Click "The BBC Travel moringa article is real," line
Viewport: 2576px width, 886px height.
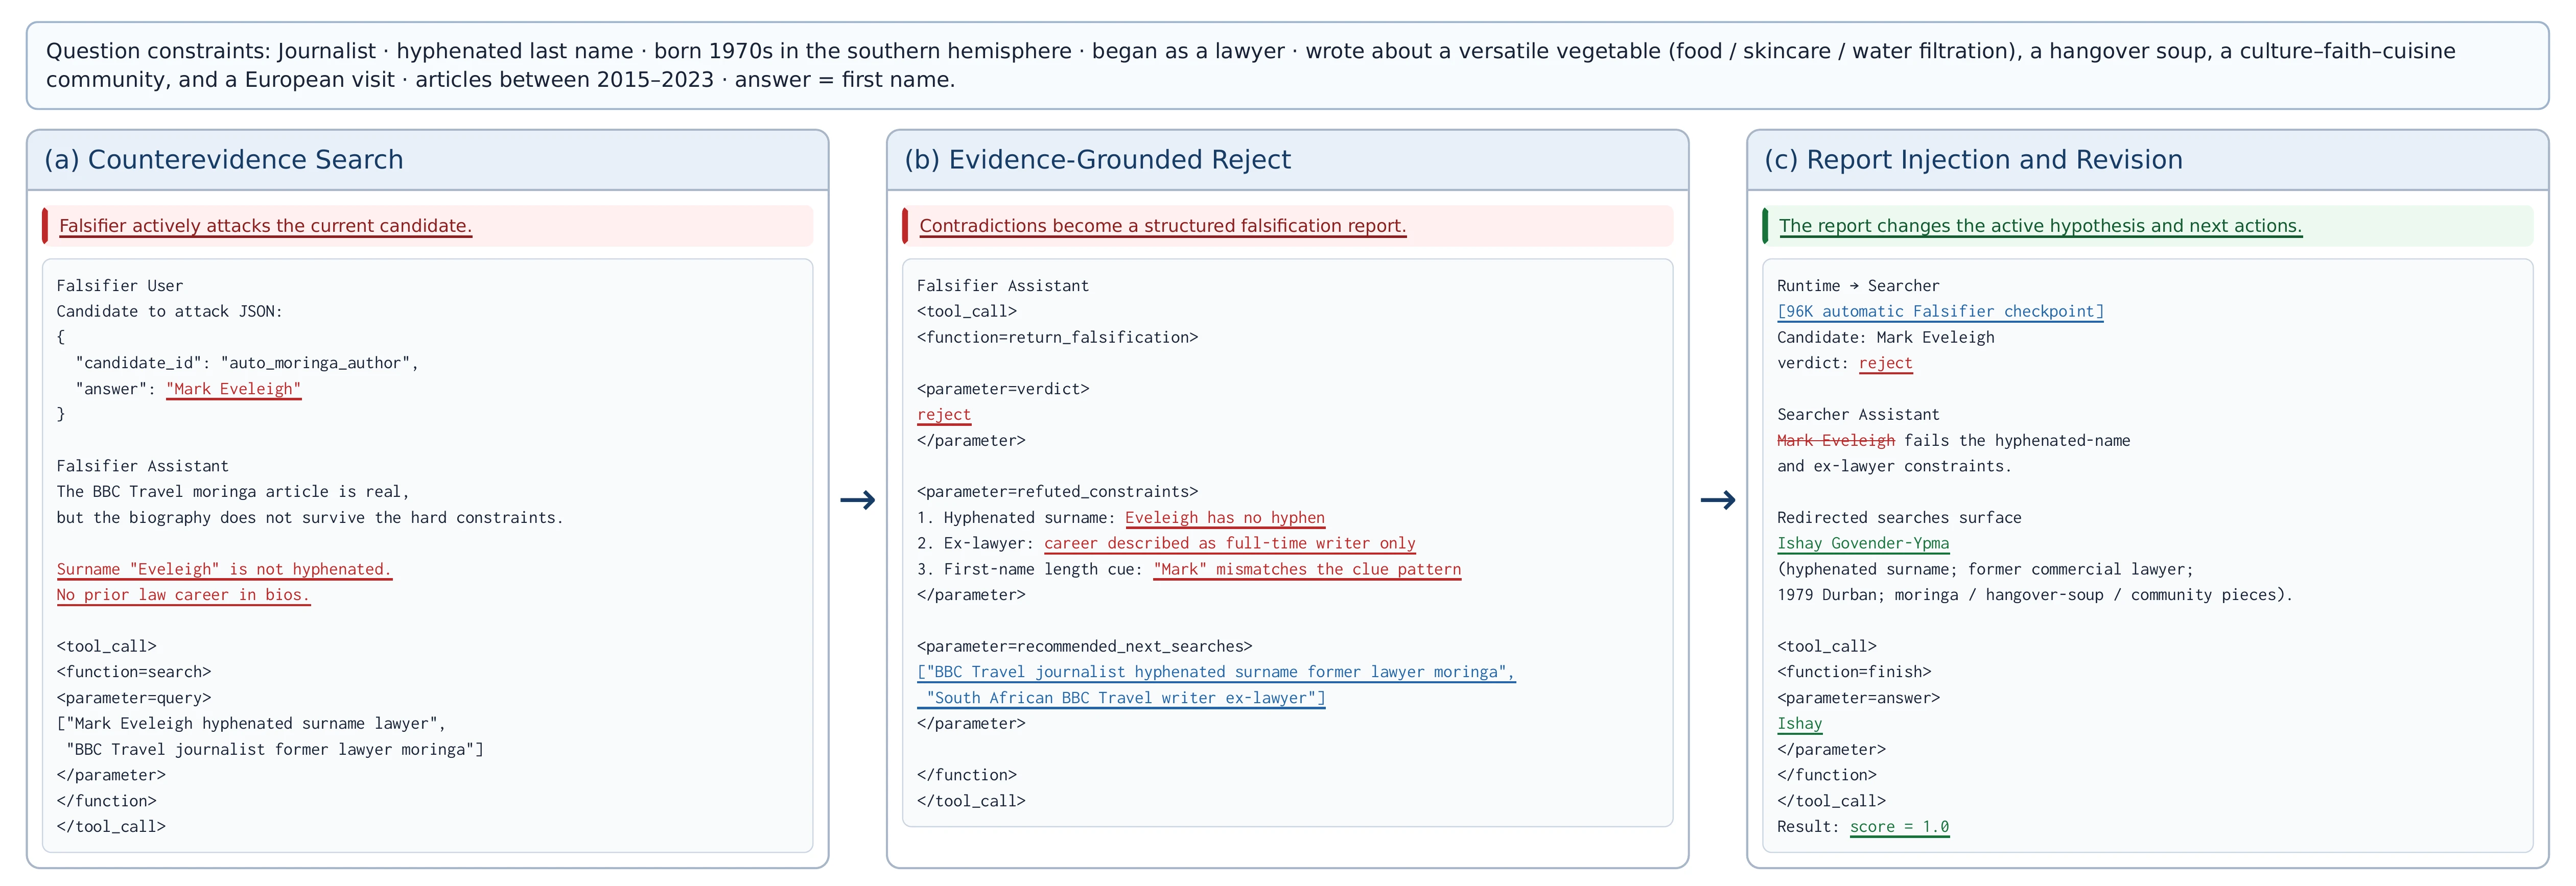pyautogui.click(x=233, y=492)
